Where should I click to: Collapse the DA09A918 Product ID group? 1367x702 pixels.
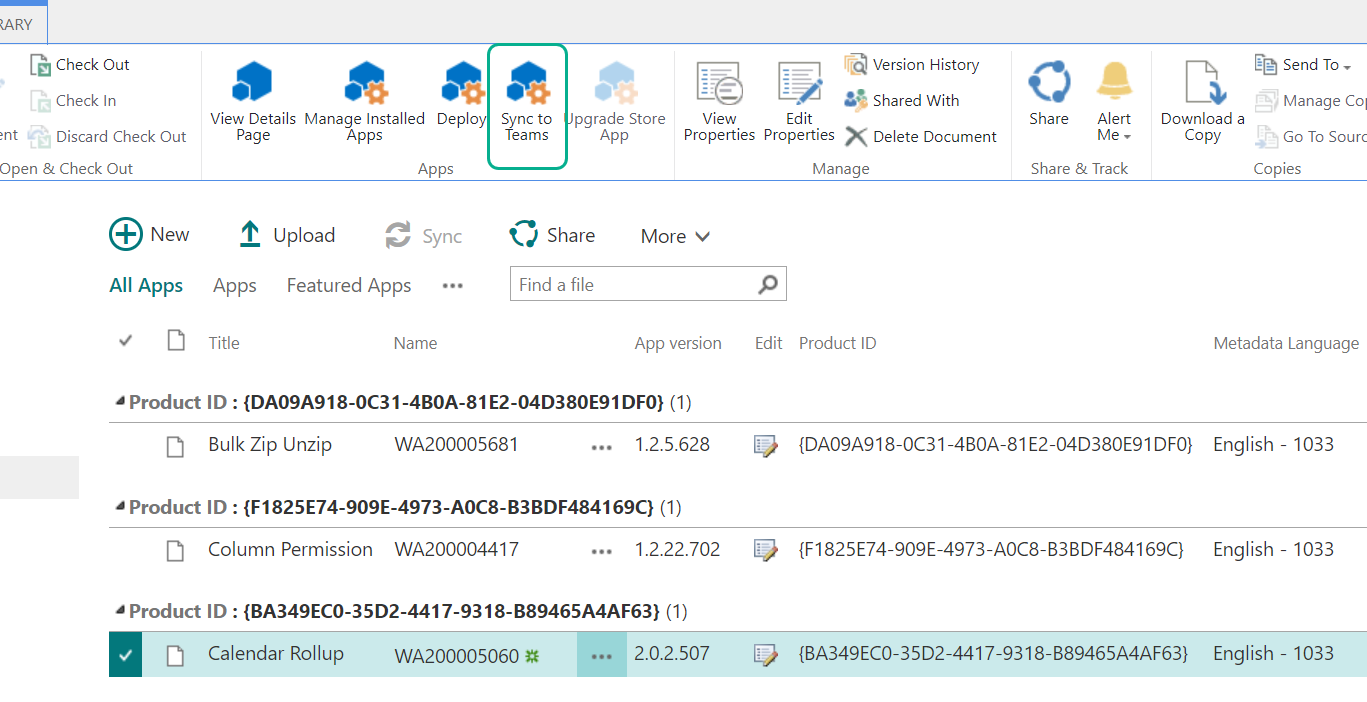pyautogui.click(x=121, y=403)
